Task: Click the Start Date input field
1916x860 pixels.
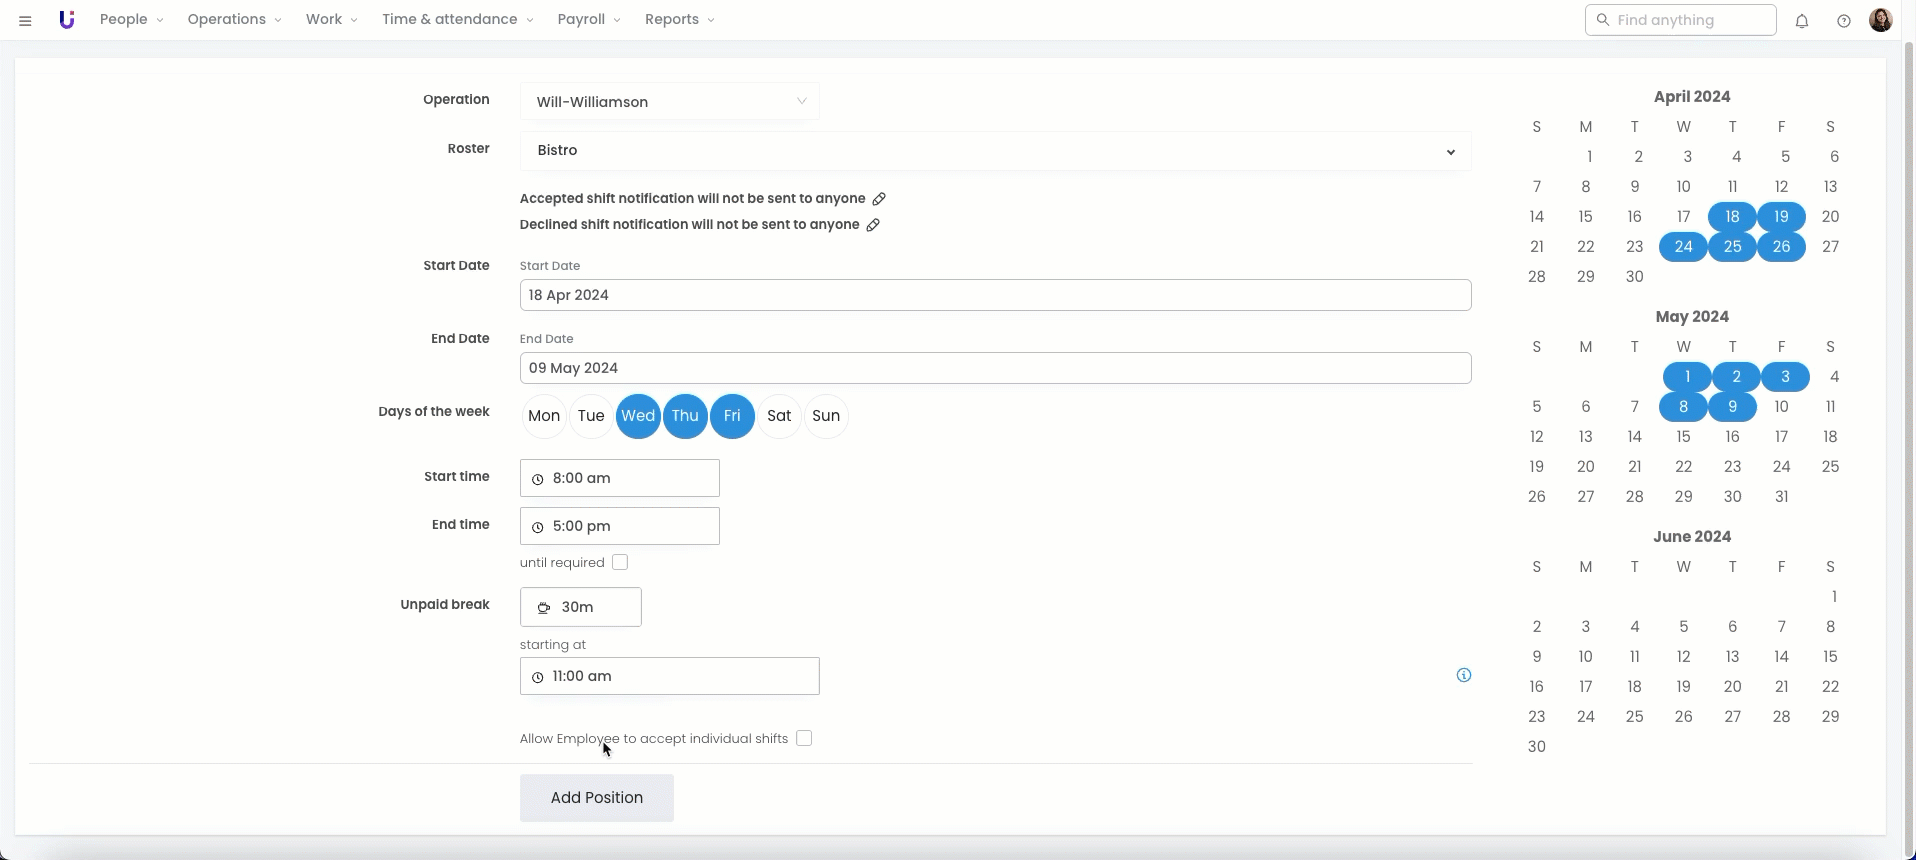Action: [x=995, y=295]
